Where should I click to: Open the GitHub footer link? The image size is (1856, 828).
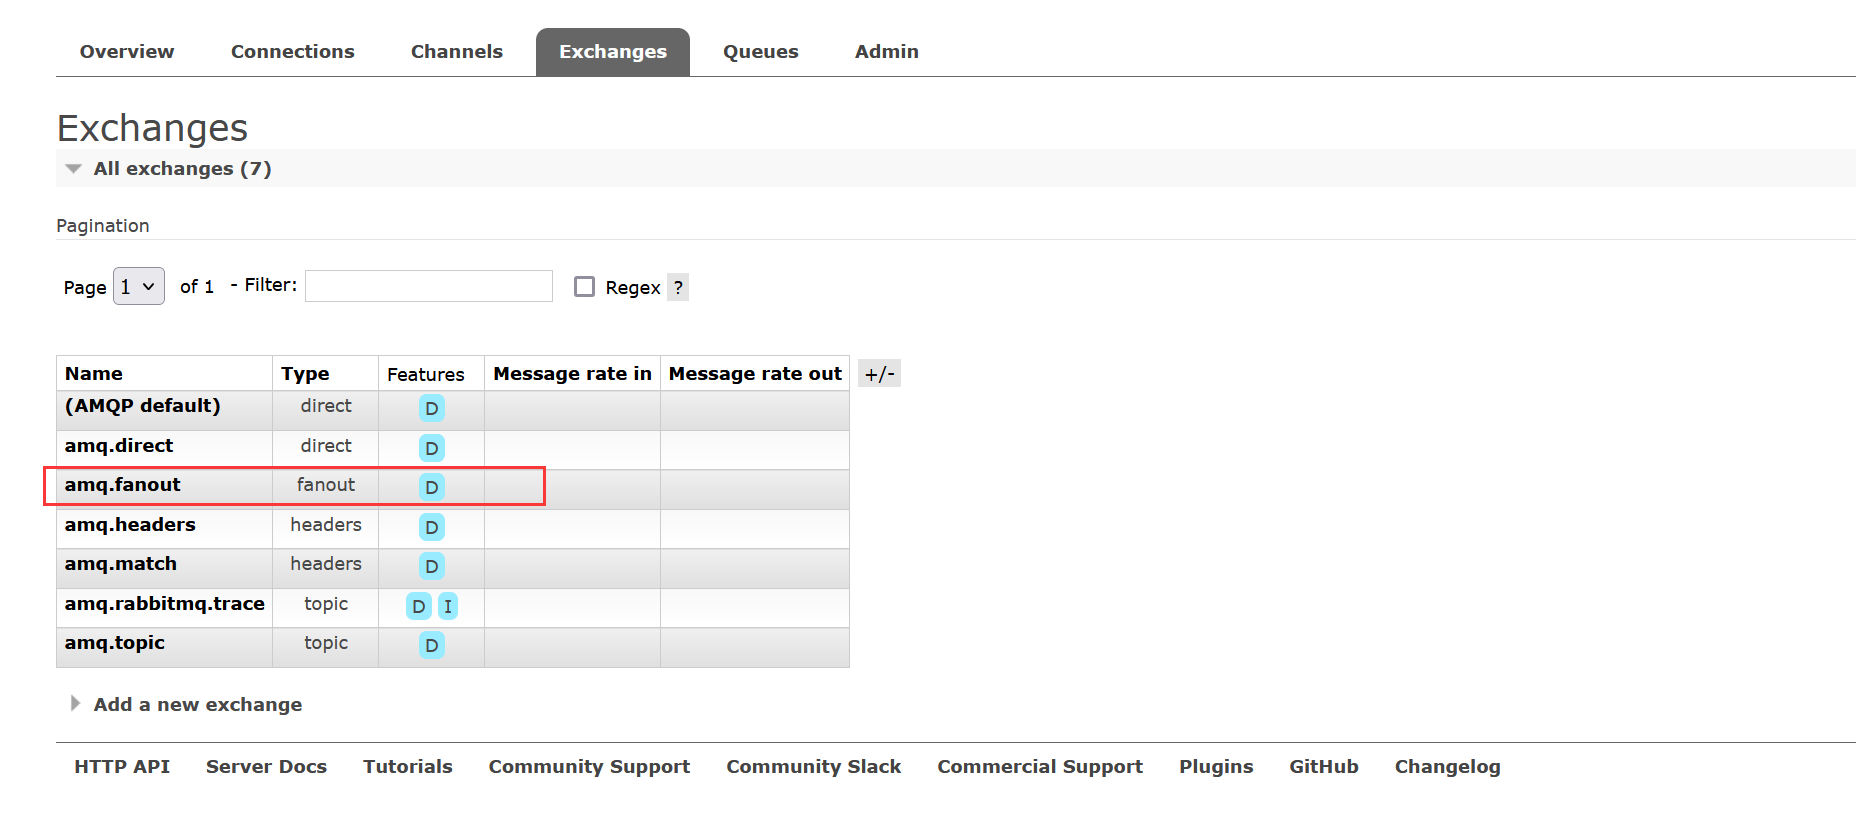1324,766
